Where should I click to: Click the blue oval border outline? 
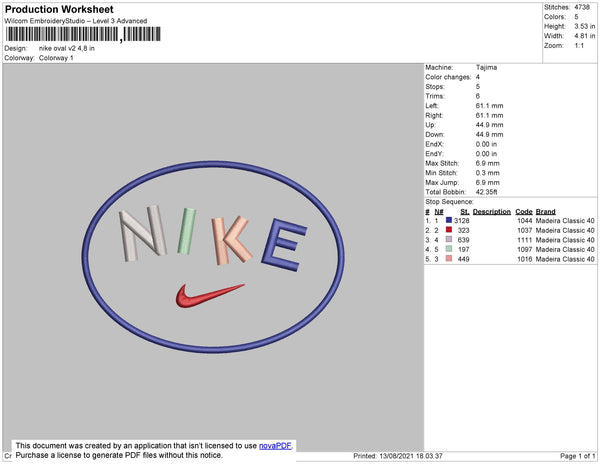pyautogui.click(x=213, y=164)
